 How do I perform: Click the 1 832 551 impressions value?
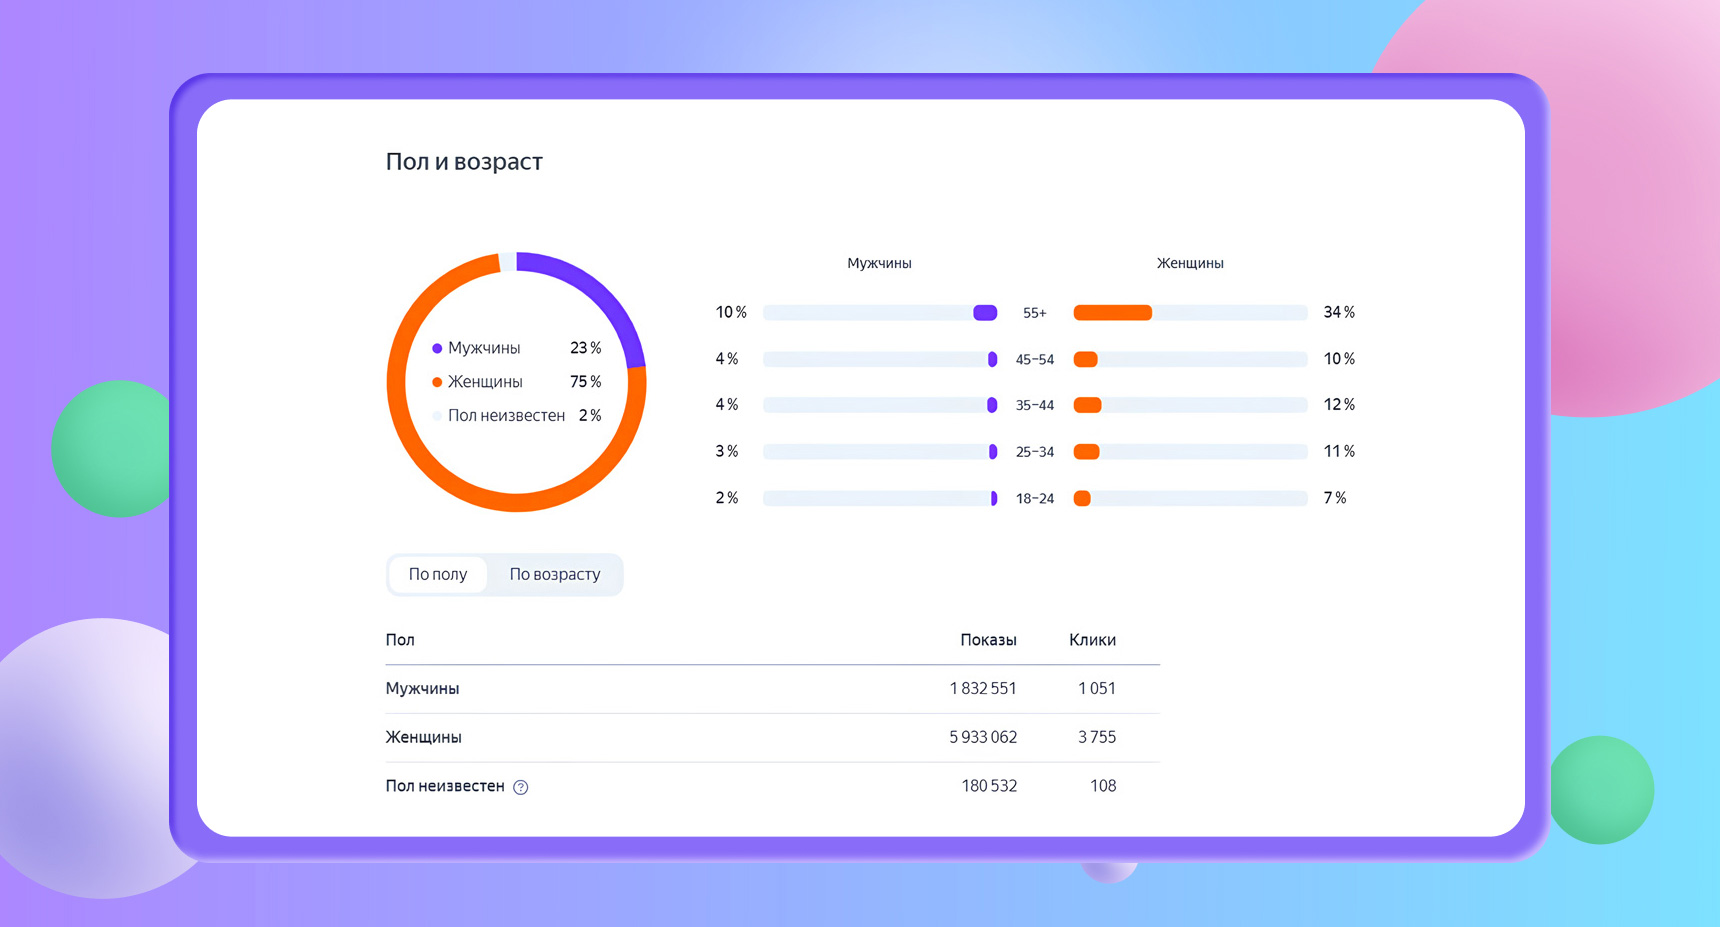tap(983, 689)
